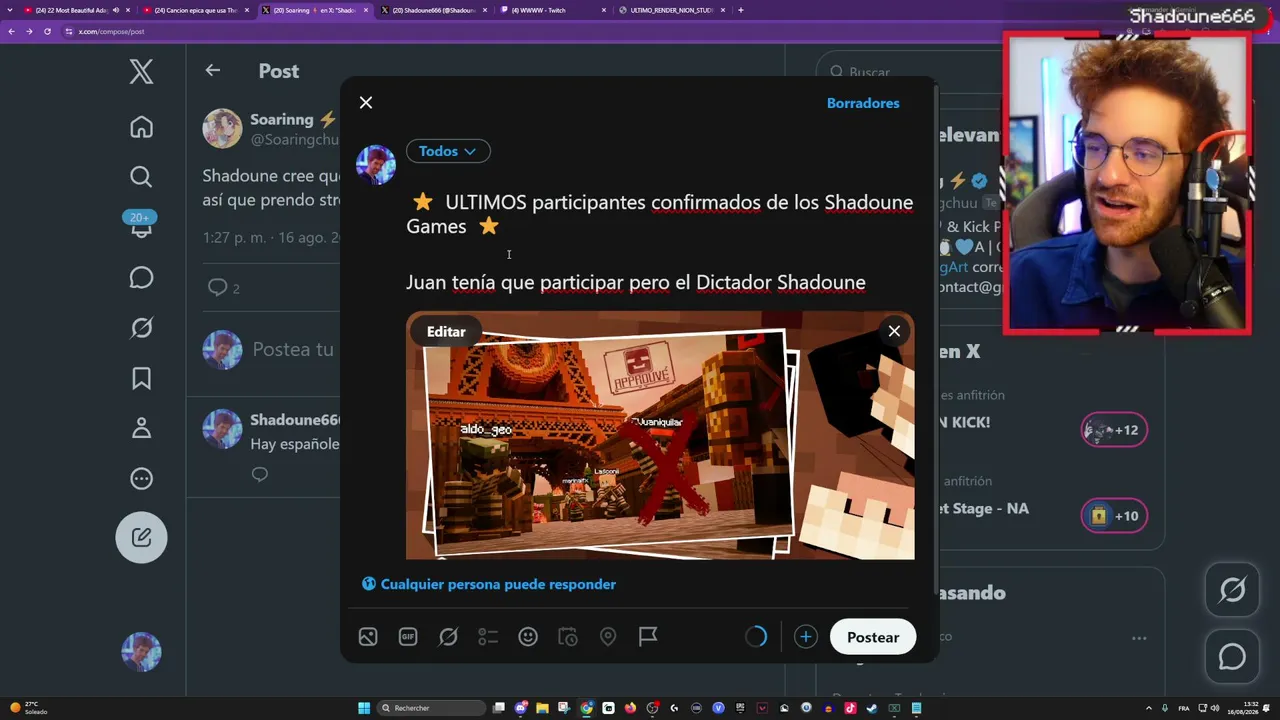Reload the current page
The image size is (1280, 720).
[x=47, y=31]
